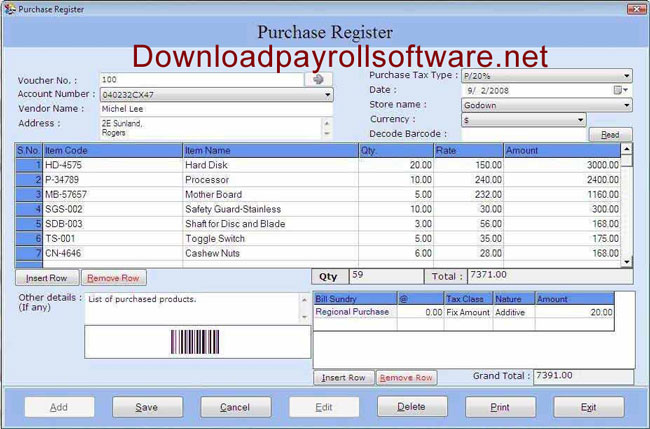Click the Address text box
The width and height of the screenshot is (650, 429).
point(211,128)
